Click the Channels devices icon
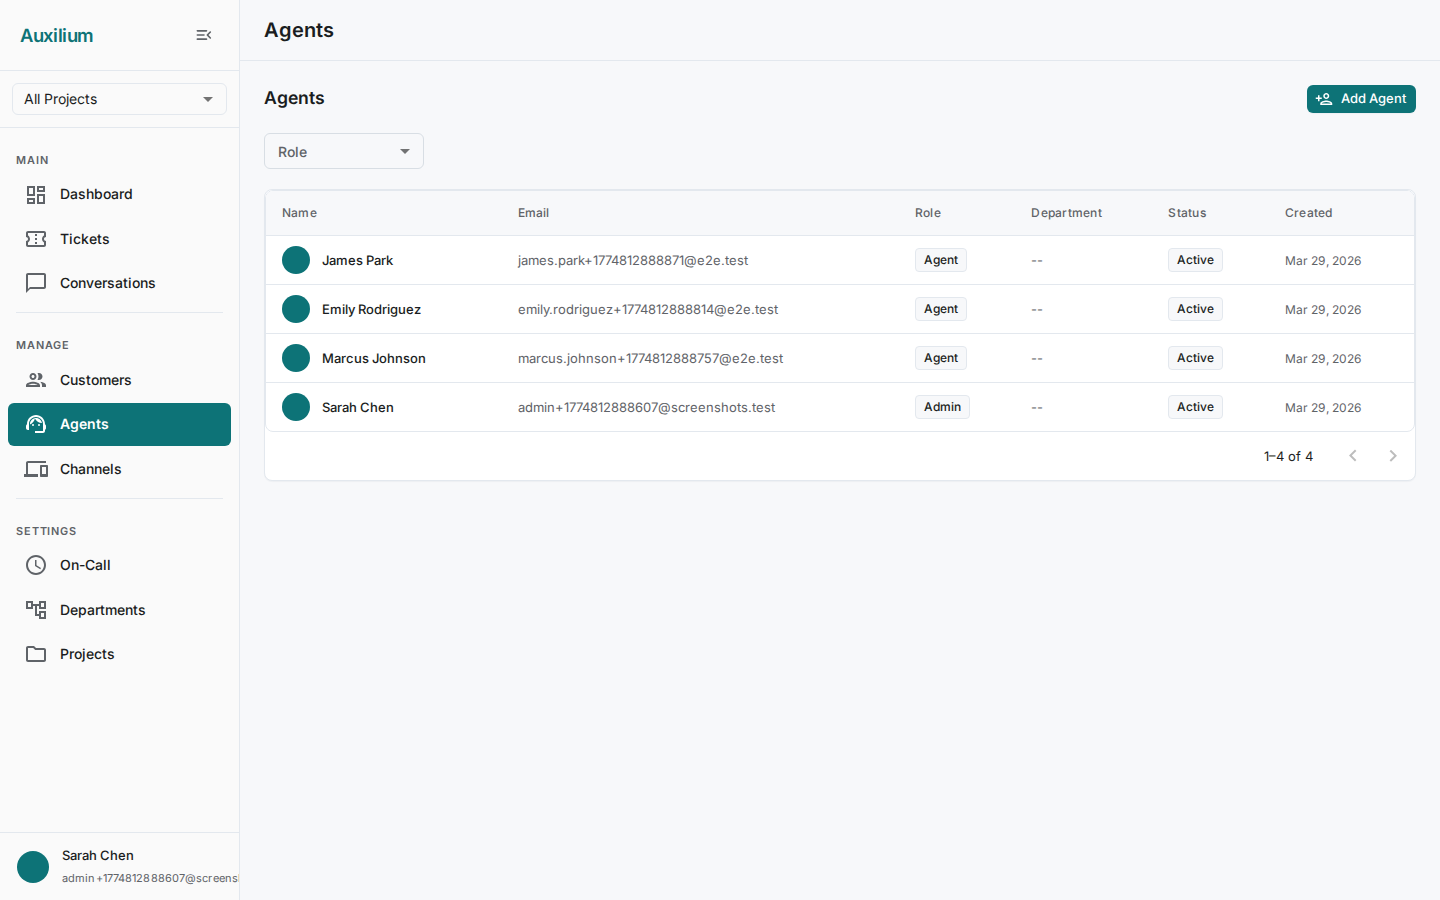 coord(36,469)
